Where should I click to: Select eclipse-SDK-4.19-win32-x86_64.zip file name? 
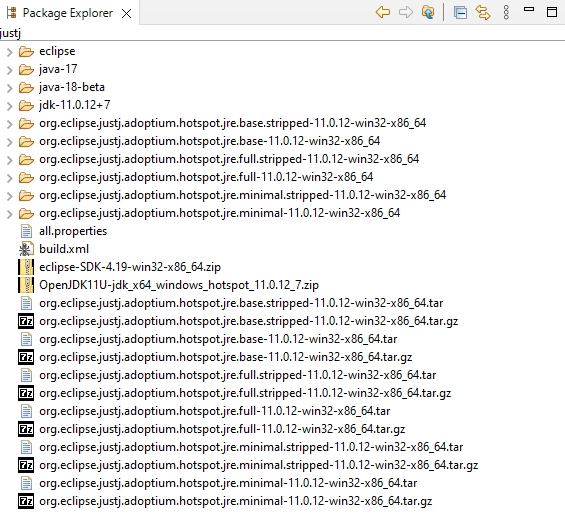pos(130,267)
